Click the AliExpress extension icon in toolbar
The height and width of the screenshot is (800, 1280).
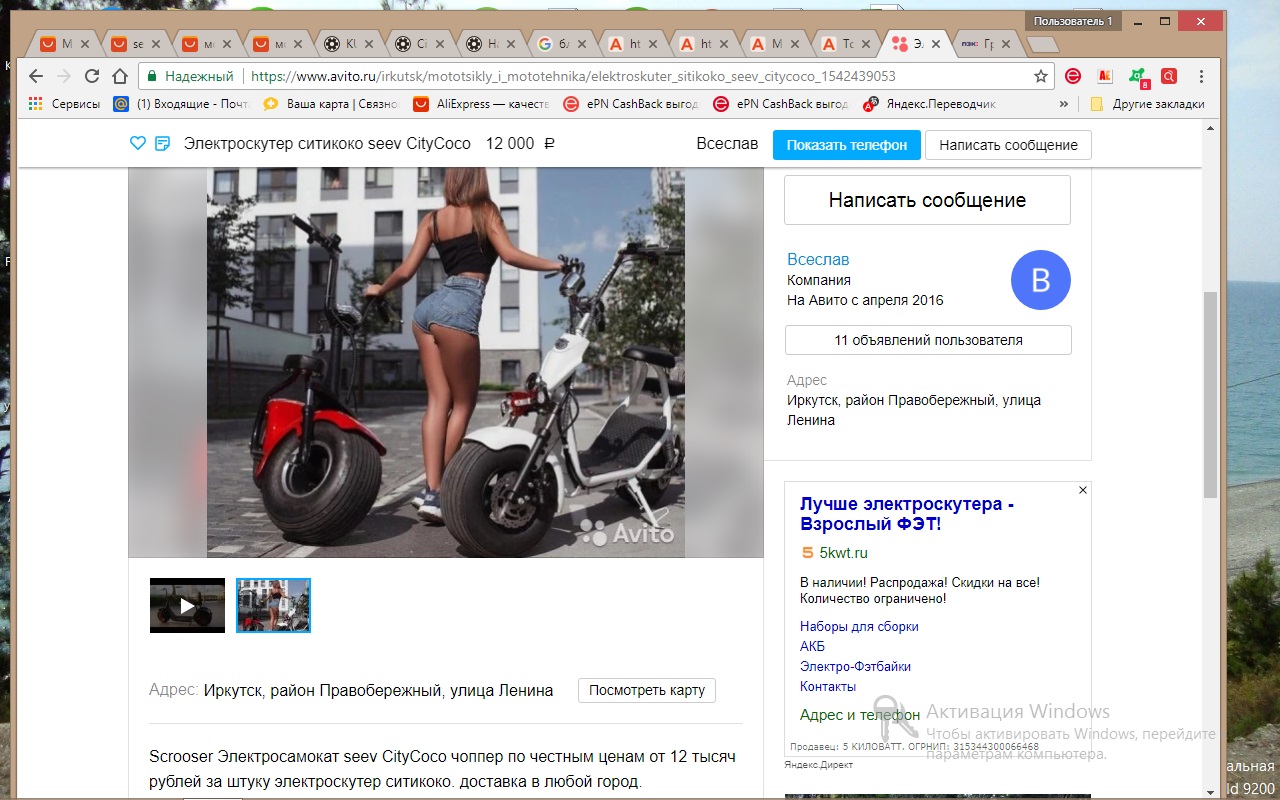(1105, 76)
